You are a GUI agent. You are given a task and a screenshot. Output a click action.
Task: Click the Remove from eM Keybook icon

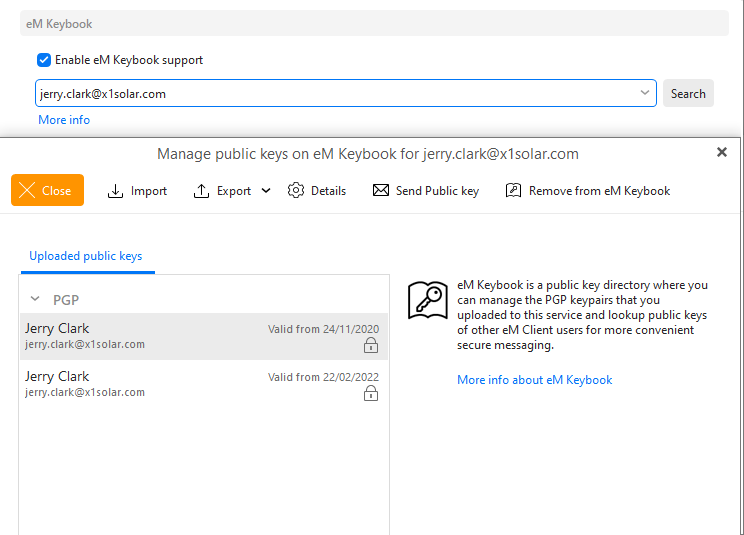513,191
